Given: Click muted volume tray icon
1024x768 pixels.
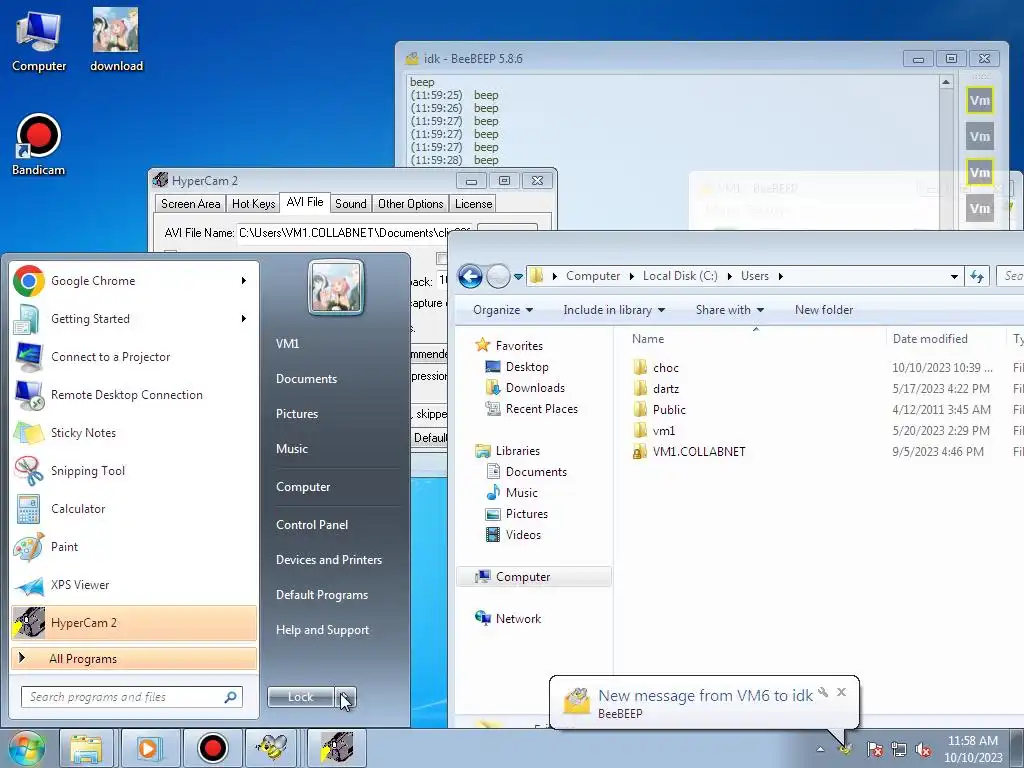Looking at the screenshot, I should (x=923, y=749).
